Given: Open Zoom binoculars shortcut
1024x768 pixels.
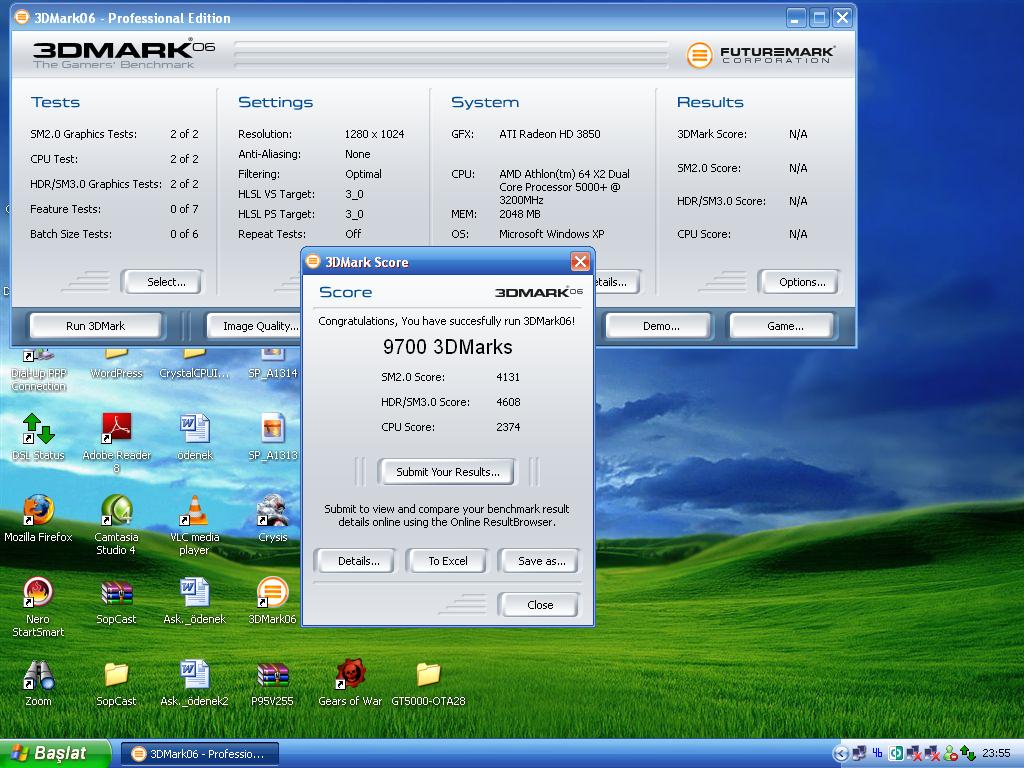Looking at the screenshot, I should click(x=38, y=682).
